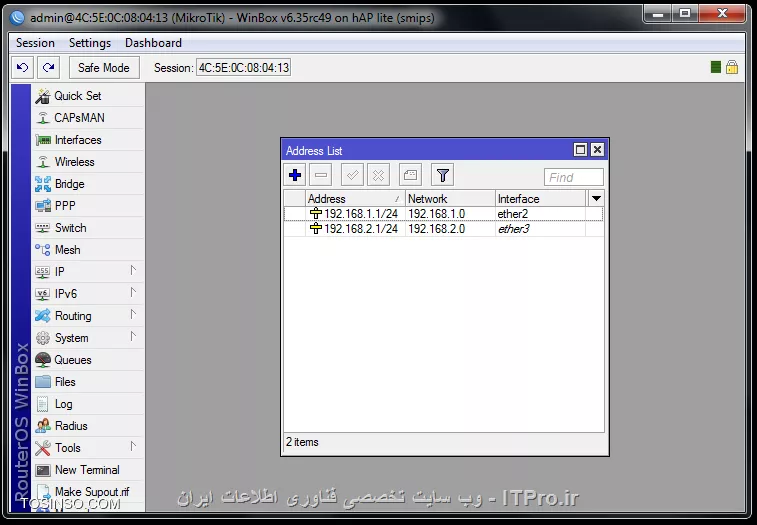757x525 pixels.
Task: Click the Find search box
Action: [574, 177]
